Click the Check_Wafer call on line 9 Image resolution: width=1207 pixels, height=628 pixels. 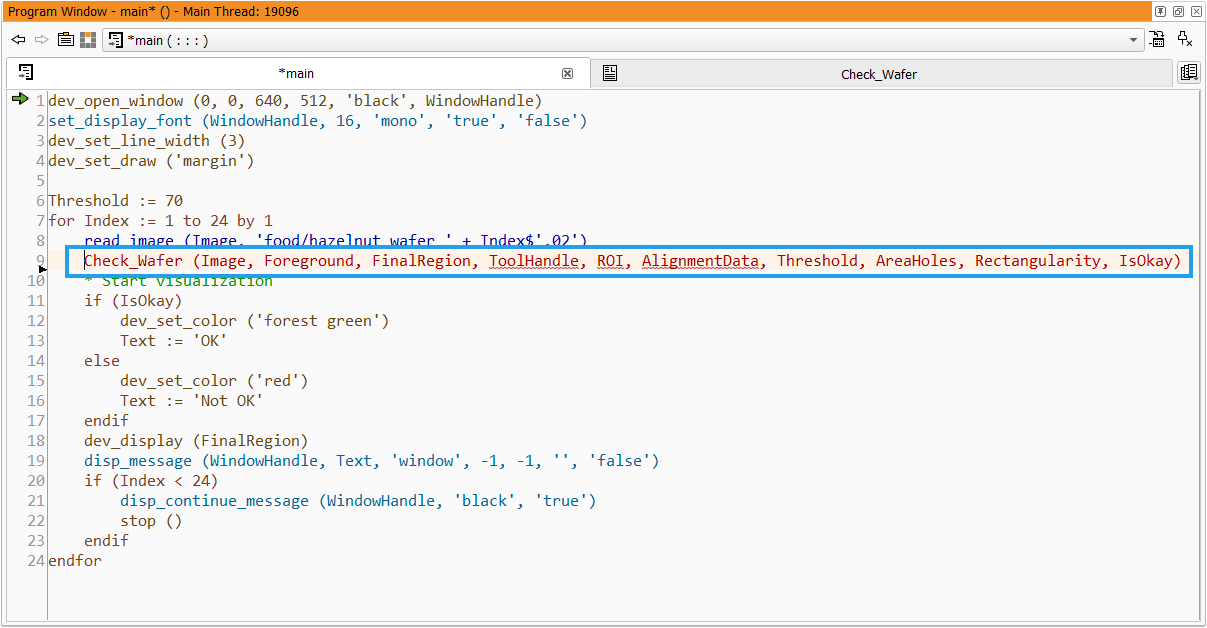click(x=133, y=261)
